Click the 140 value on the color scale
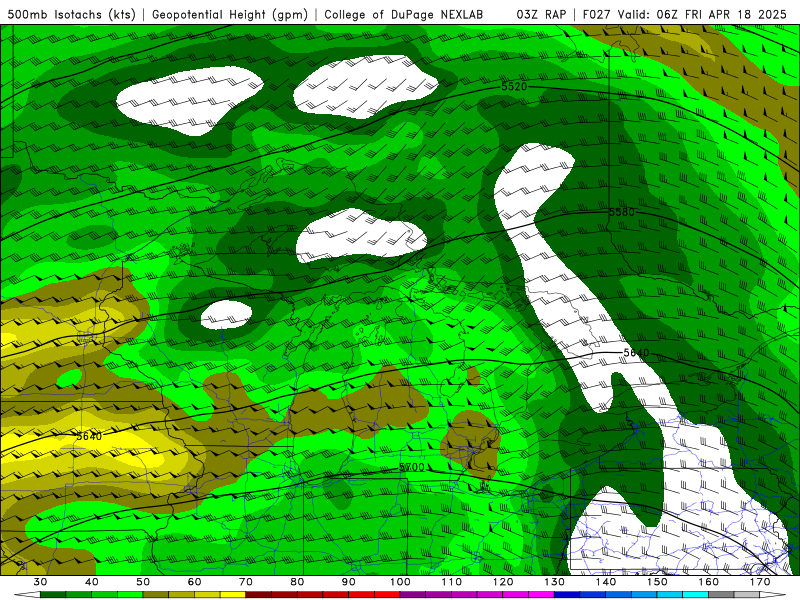 point(606,582)
